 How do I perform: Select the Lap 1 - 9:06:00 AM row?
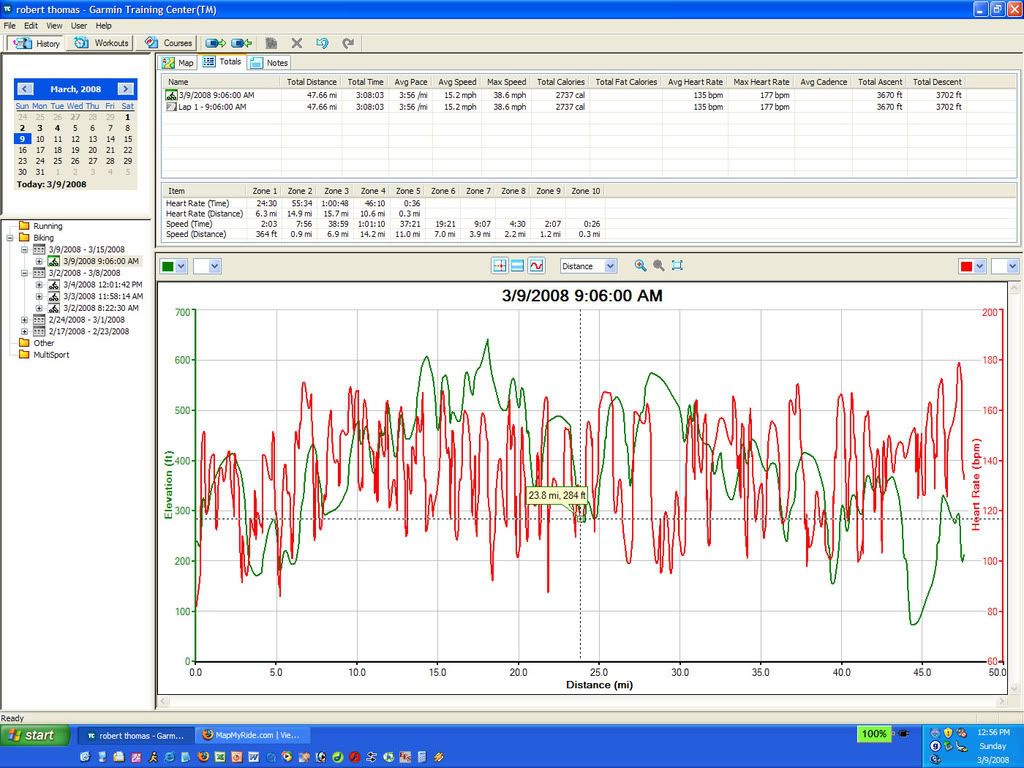point(564,107)
